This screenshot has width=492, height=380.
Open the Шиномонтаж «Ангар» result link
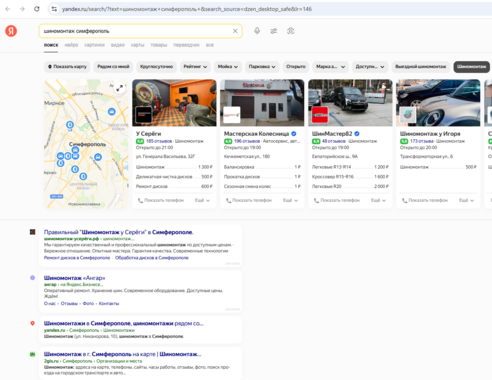click(x=75, y=278)
